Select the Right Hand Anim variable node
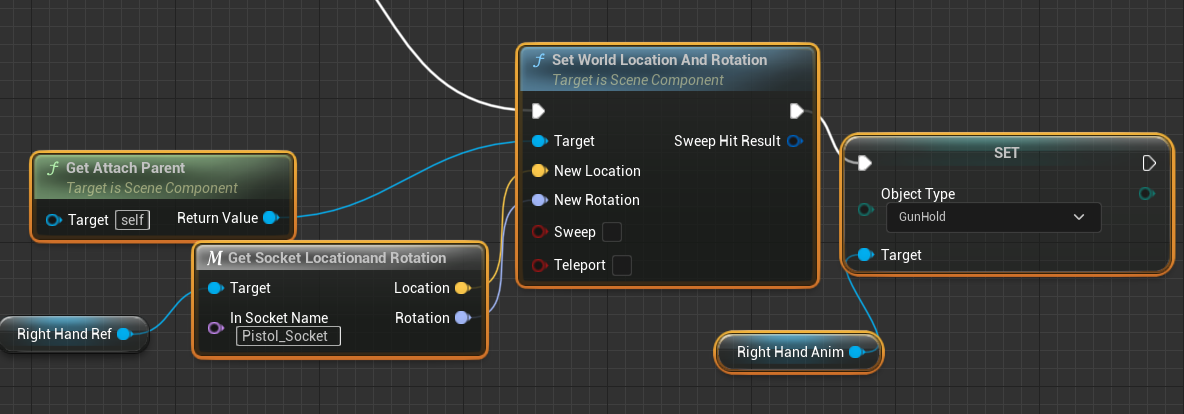This screenshot has height=414, width=1184. (x=798, y=352)
